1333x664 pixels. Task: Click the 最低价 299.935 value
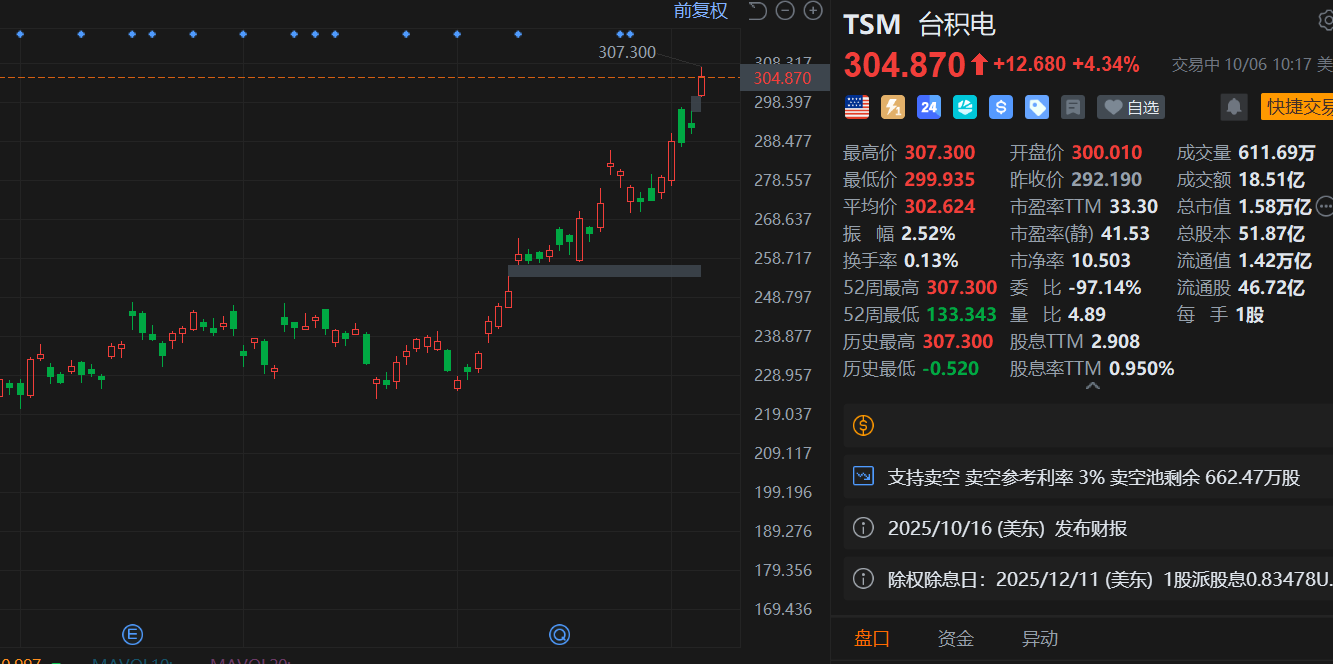[940, 180]
